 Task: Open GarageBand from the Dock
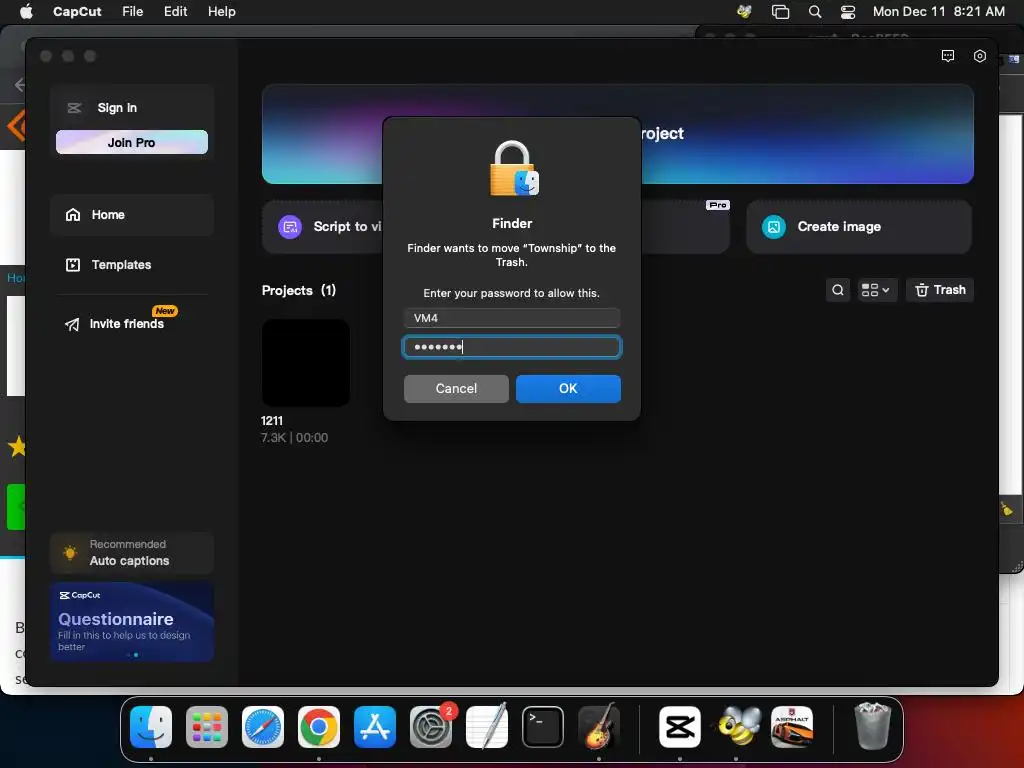599,727
